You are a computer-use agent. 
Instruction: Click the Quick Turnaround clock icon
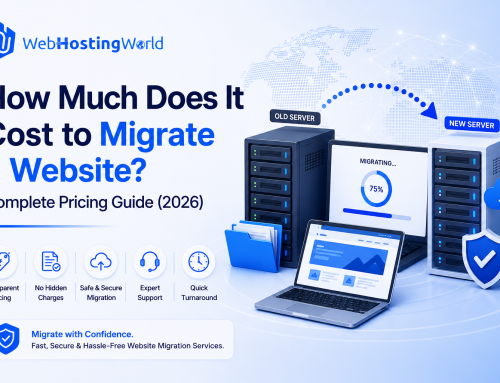(x=199, y=262)
